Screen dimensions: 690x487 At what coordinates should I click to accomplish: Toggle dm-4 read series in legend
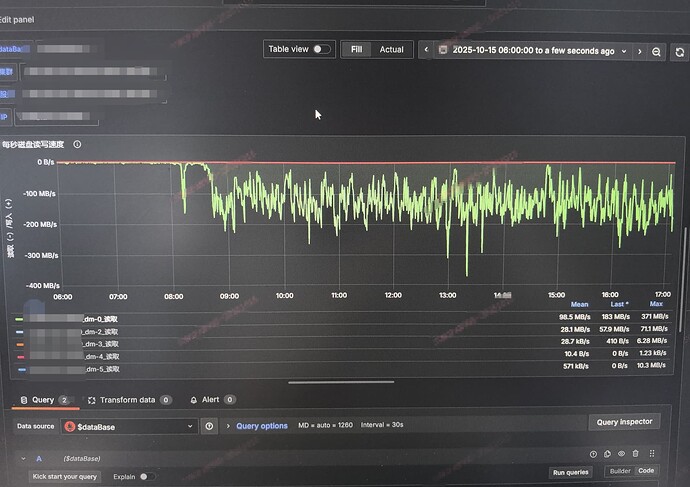coord(102,356)
